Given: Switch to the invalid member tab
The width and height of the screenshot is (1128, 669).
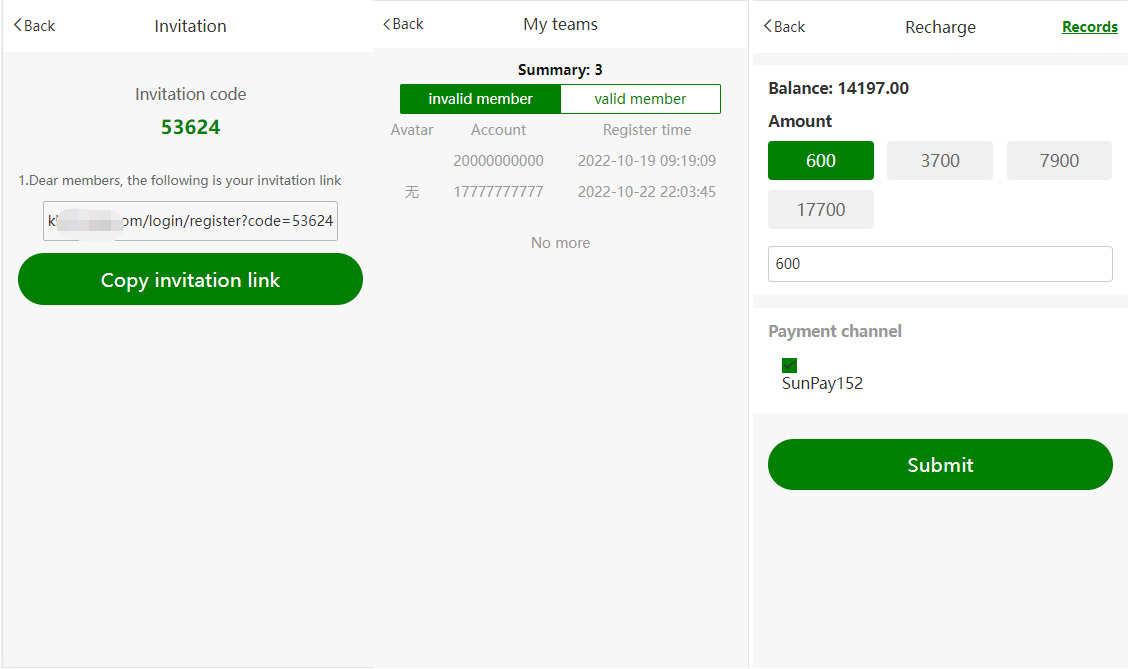Looking at the screenshot, I should [480, 99].
